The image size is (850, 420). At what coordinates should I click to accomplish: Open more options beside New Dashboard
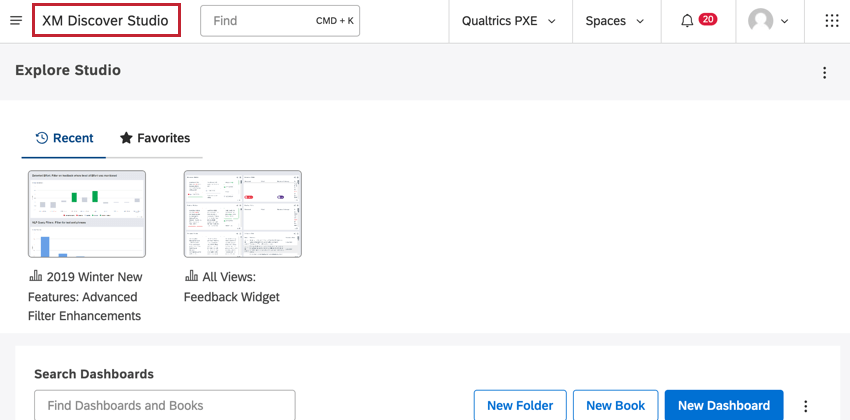806,406
